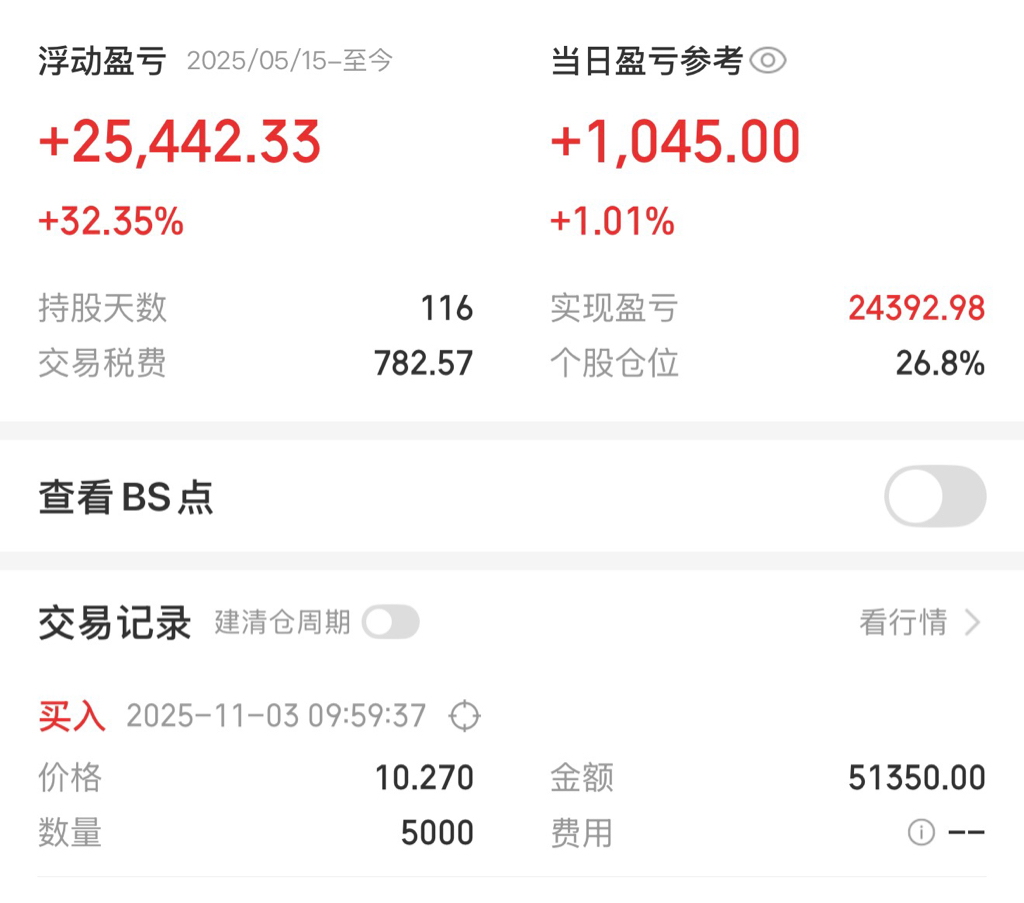Image resolution: width=1024 pixels, height=903 pixels.
Task: Tap the 当日盈亏参考 heading text
Action: 647,61
